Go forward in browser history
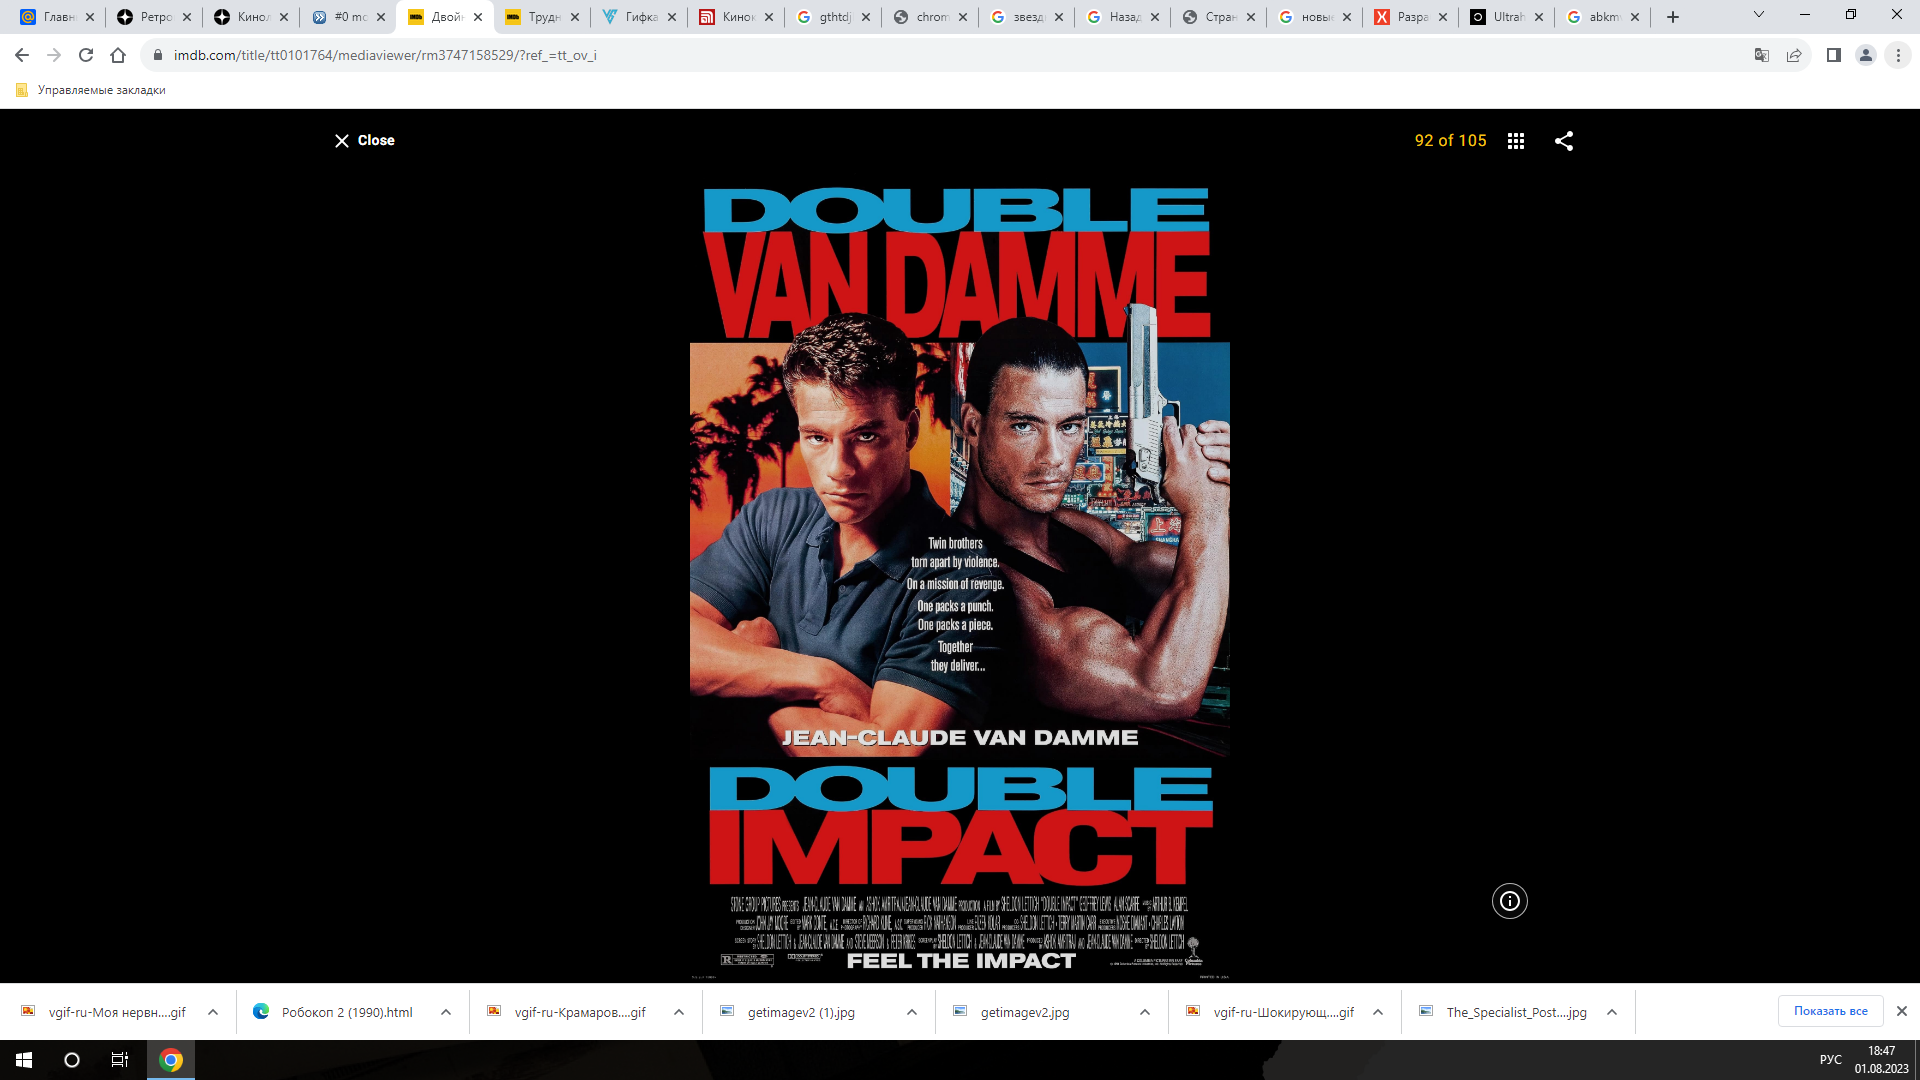Image resolution: width=1920 pixels, height=1080 pixels. (54, 55)
